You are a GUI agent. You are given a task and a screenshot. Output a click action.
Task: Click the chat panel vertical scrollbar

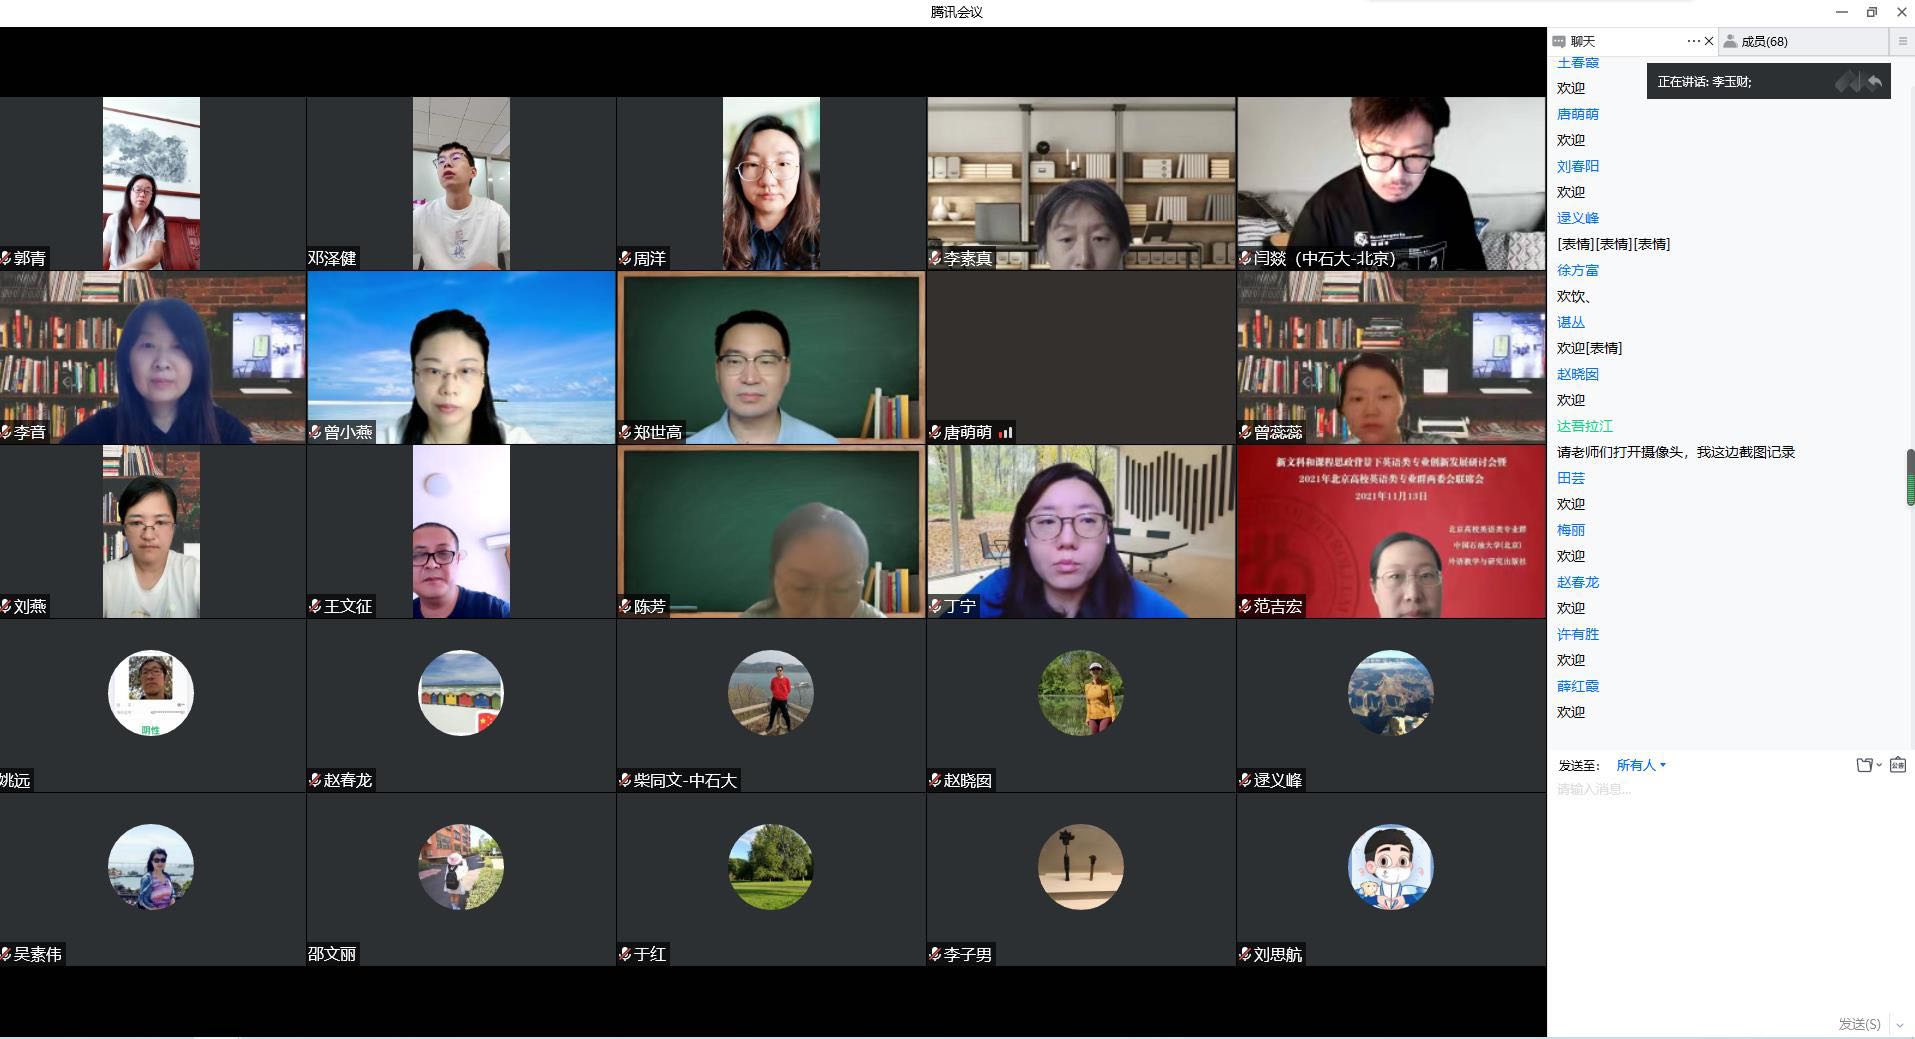pos(1910,478)
